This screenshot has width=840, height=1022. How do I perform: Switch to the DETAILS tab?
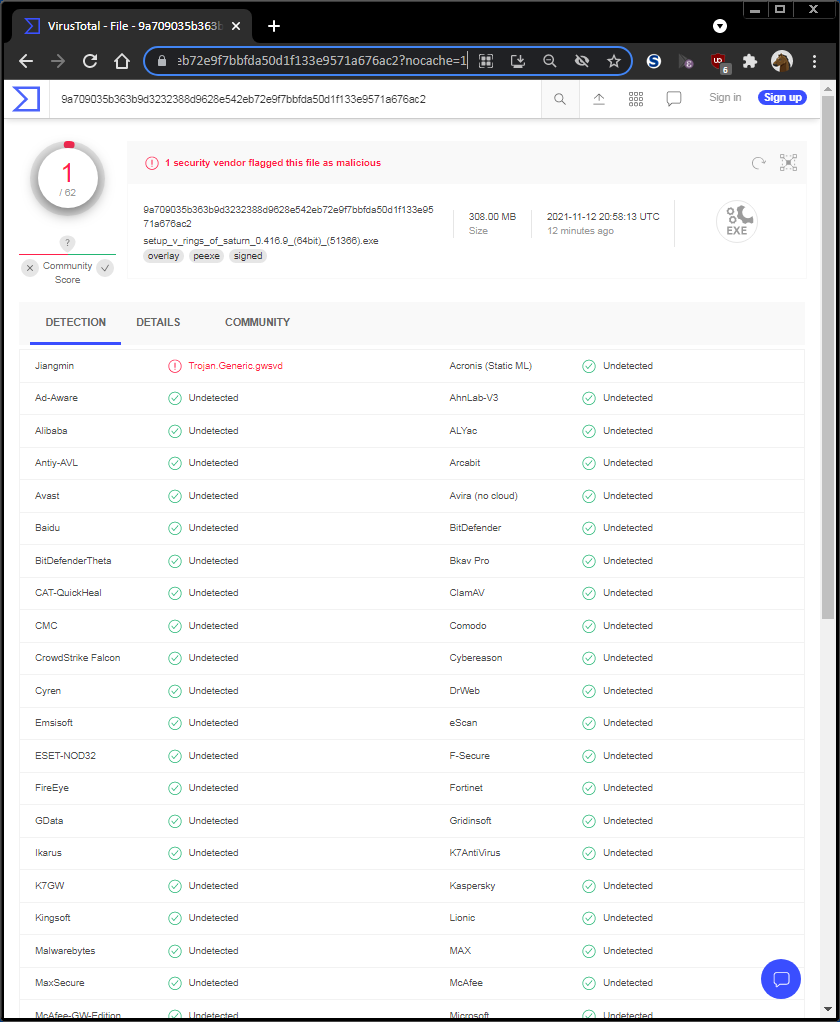158,322
